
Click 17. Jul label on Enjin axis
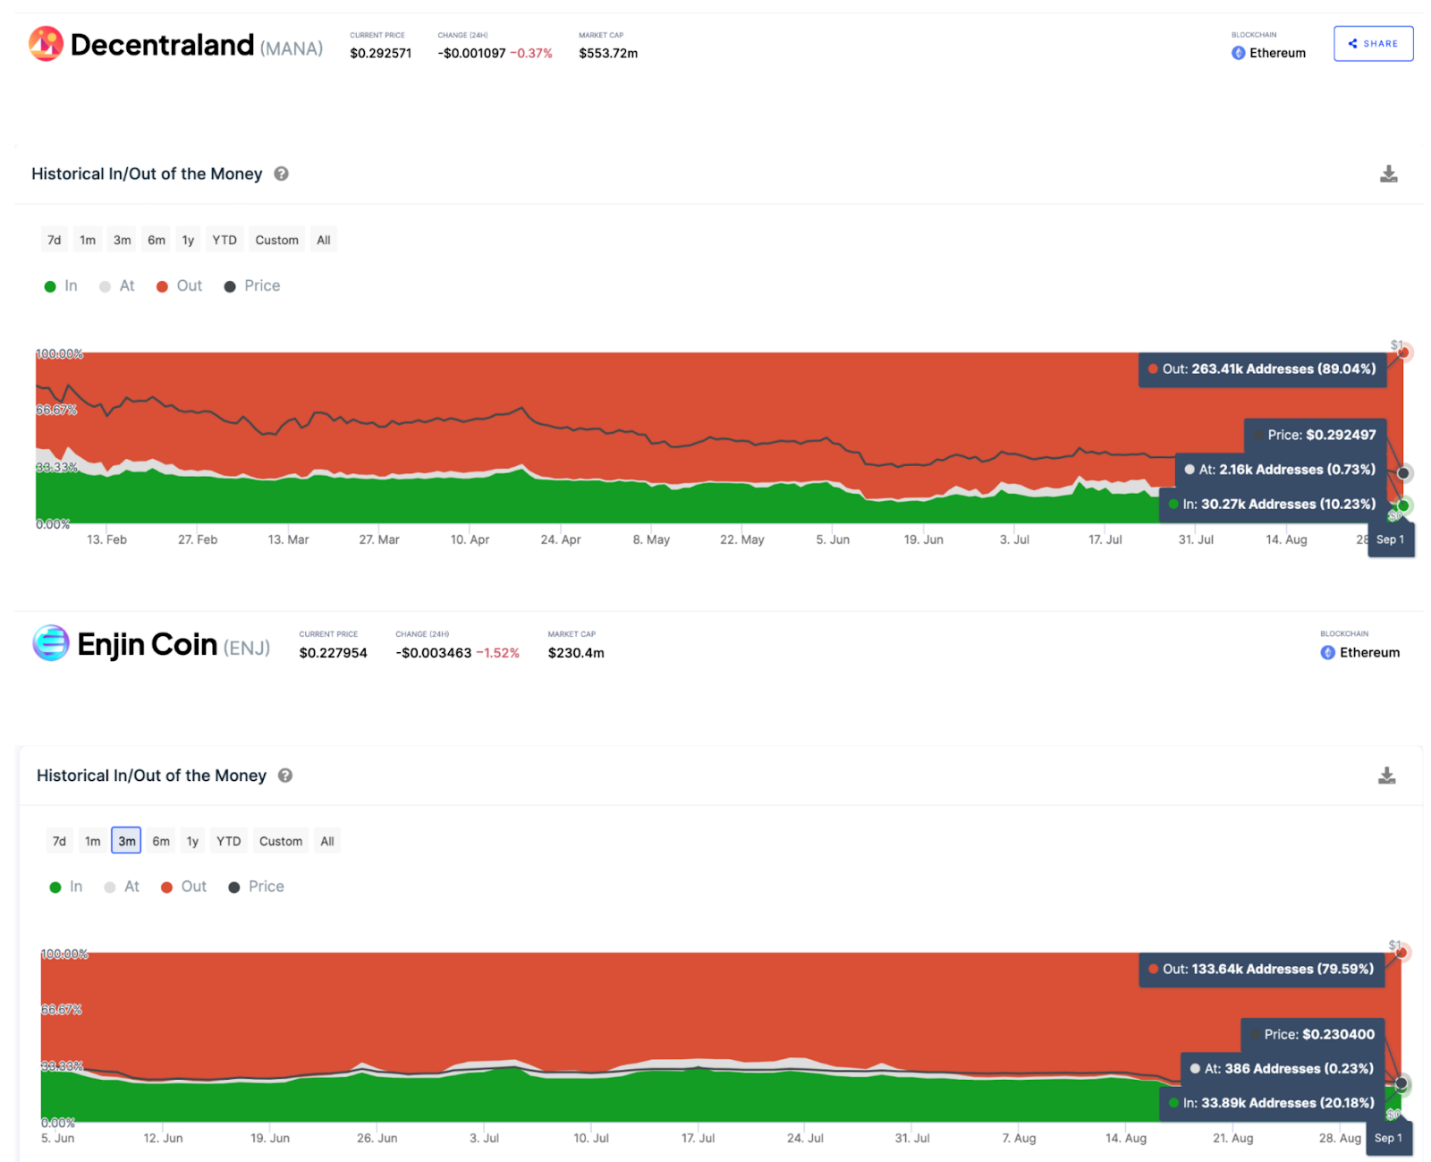pos(698,1139)
